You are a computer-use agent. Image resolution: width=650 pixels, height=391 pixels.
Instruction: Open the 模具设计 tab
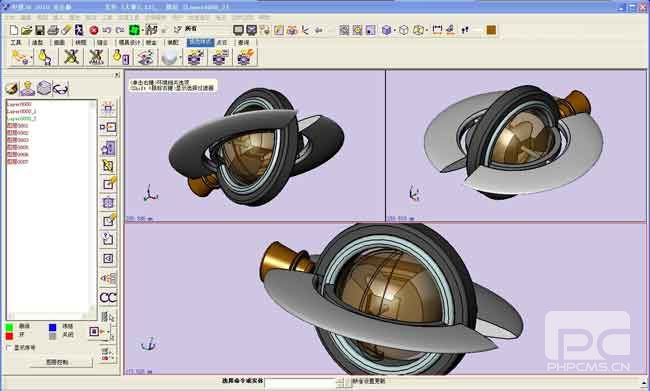(130, 42)
